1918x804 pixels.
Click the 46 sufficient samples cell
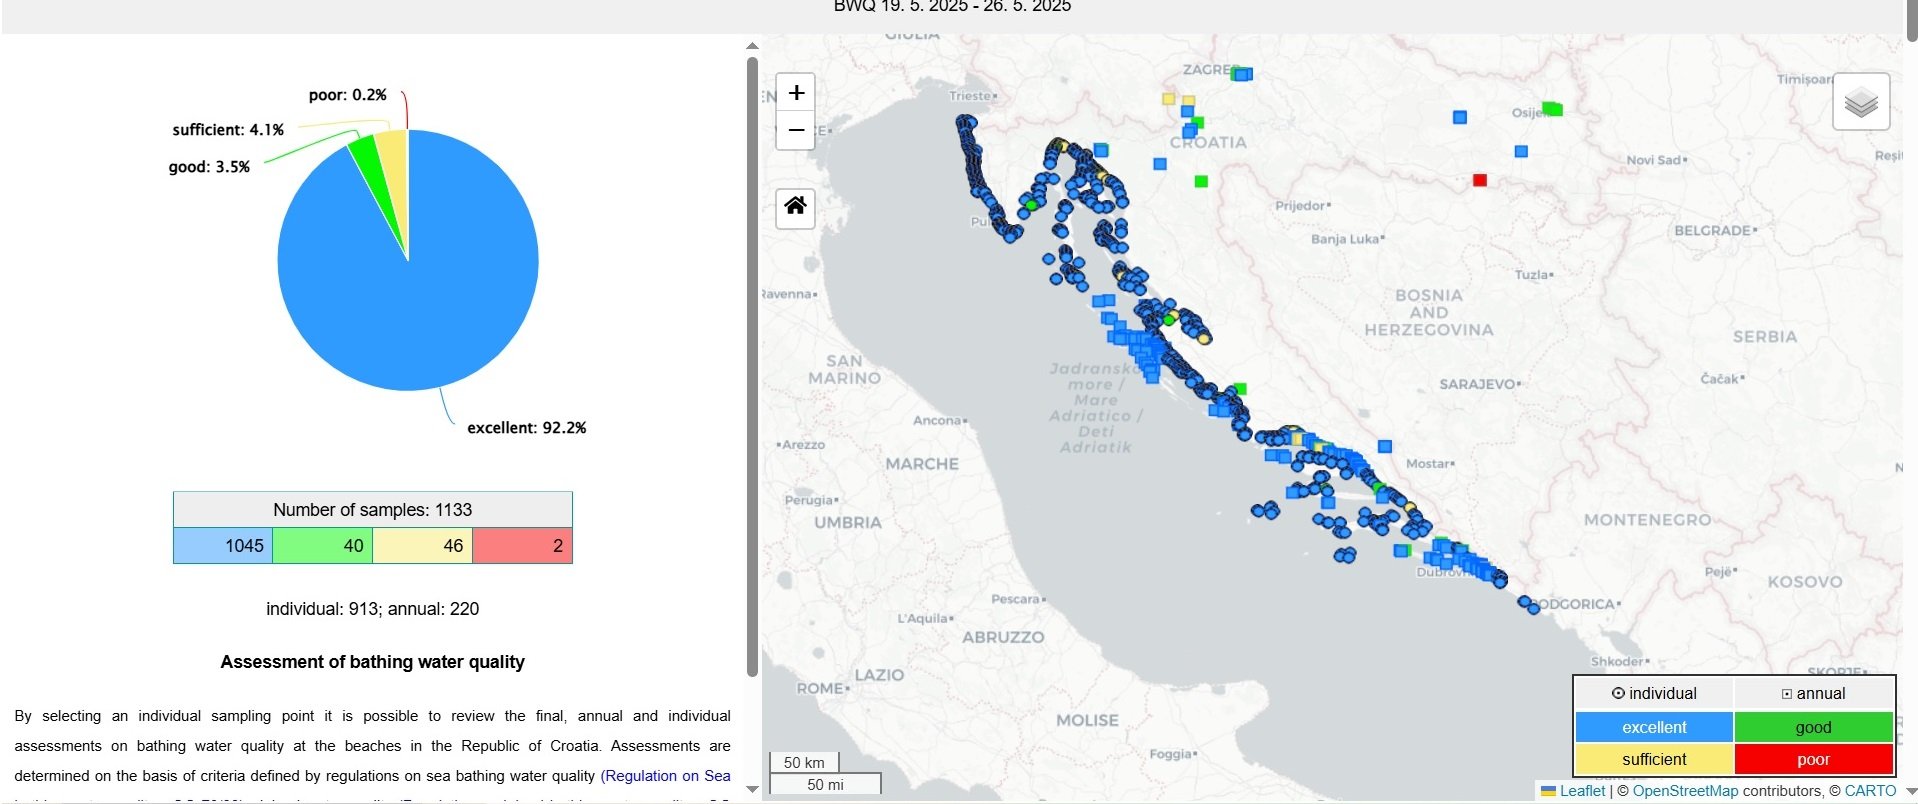pos(422,546)
